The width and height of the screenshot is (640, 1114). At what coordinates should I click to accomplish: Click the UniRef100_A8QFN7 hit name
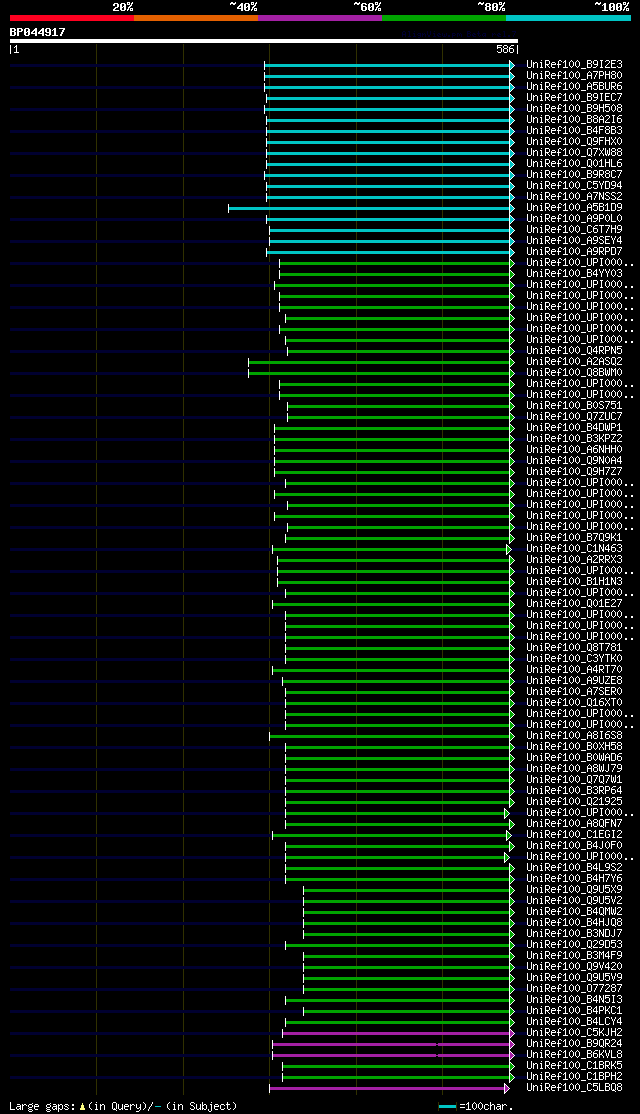coord(574,824)
